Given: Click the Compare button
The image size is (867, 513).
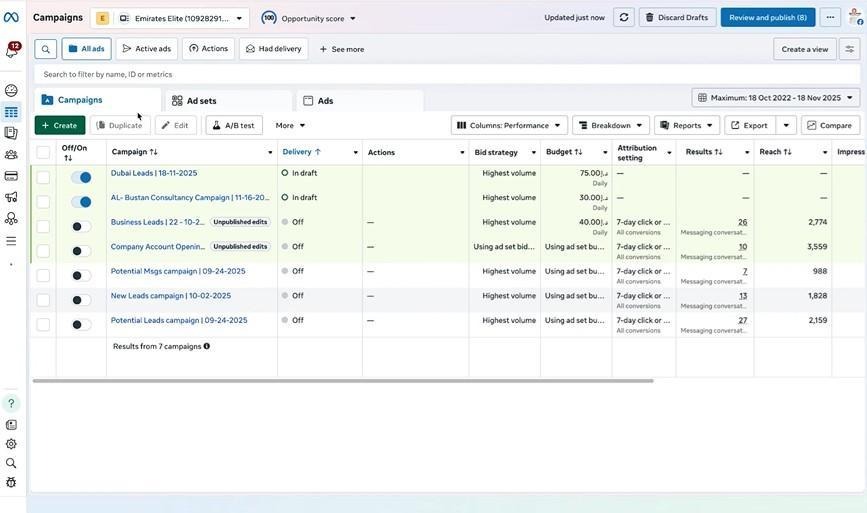Looking at the screenshot, I should 830,125.
